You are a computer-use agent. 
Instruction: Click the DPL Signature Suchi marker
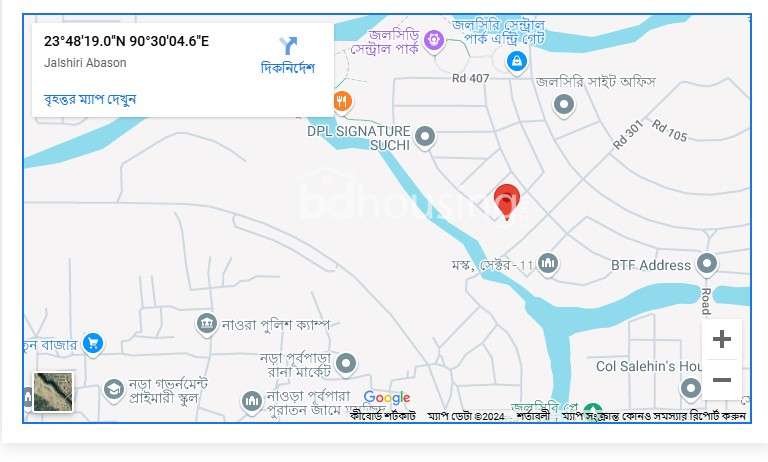[425, 137]
